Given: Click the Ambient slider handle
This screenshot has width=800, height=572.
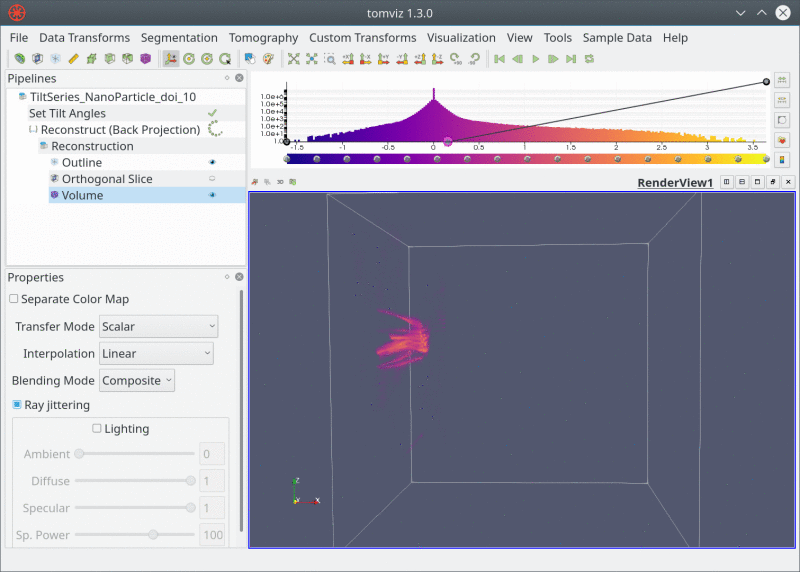Looking at the screenshot, I should tap(79, 453).
